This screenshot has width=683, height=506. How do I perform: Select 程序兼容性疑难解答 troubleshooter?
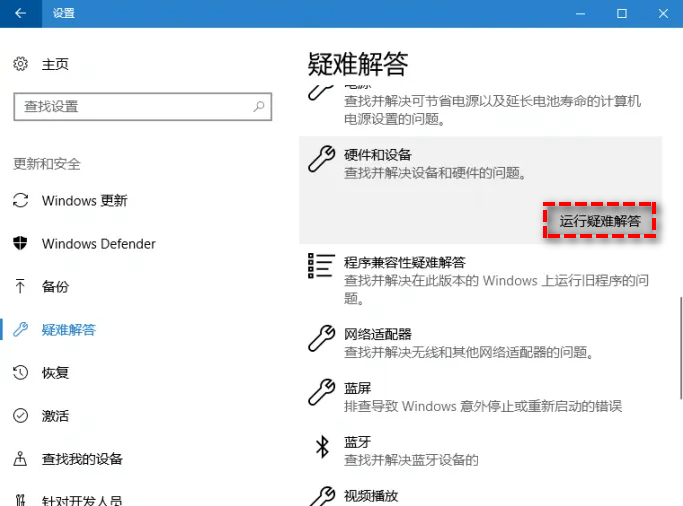point(405,262)
